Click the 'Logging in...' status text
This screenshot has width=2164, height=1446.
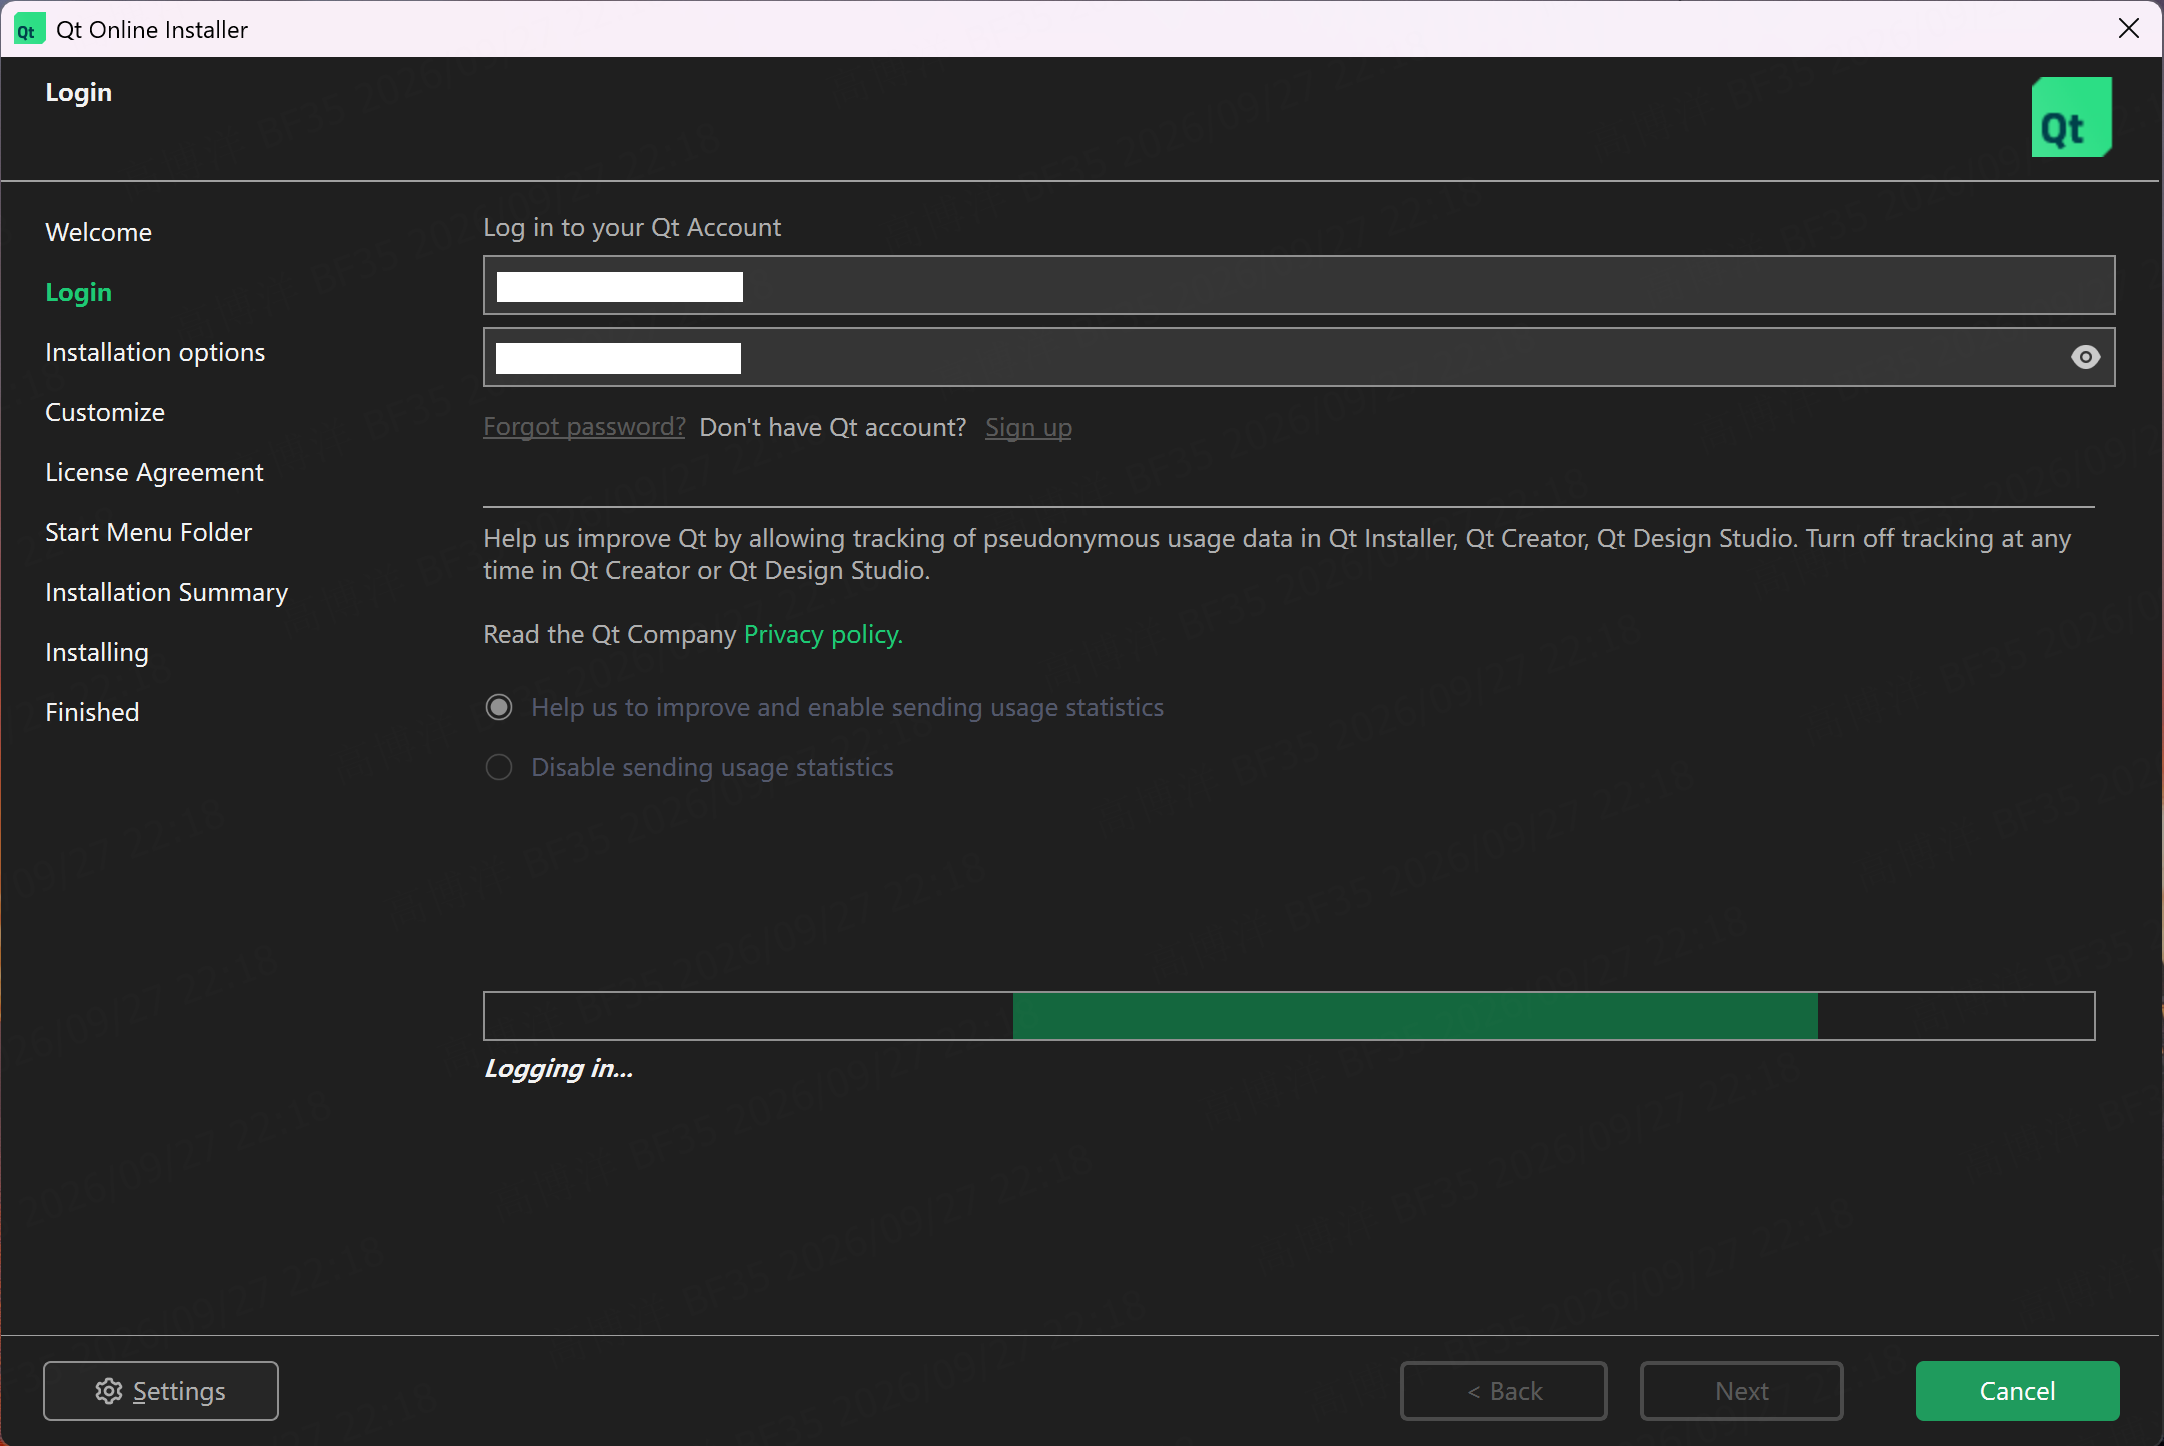[x=559, y=1069]
